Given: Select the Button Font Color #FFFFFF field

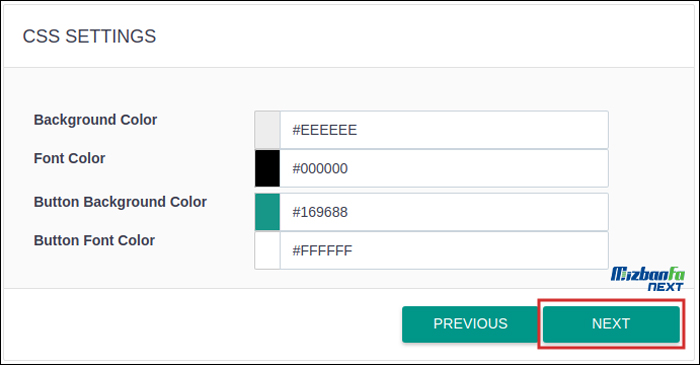Looking at the screenshot, I should tap(444, 250).
